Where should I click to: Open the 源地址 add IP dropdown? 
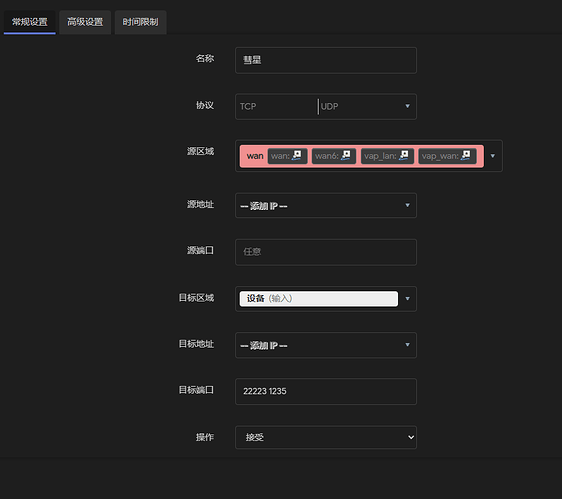point(326,205)
